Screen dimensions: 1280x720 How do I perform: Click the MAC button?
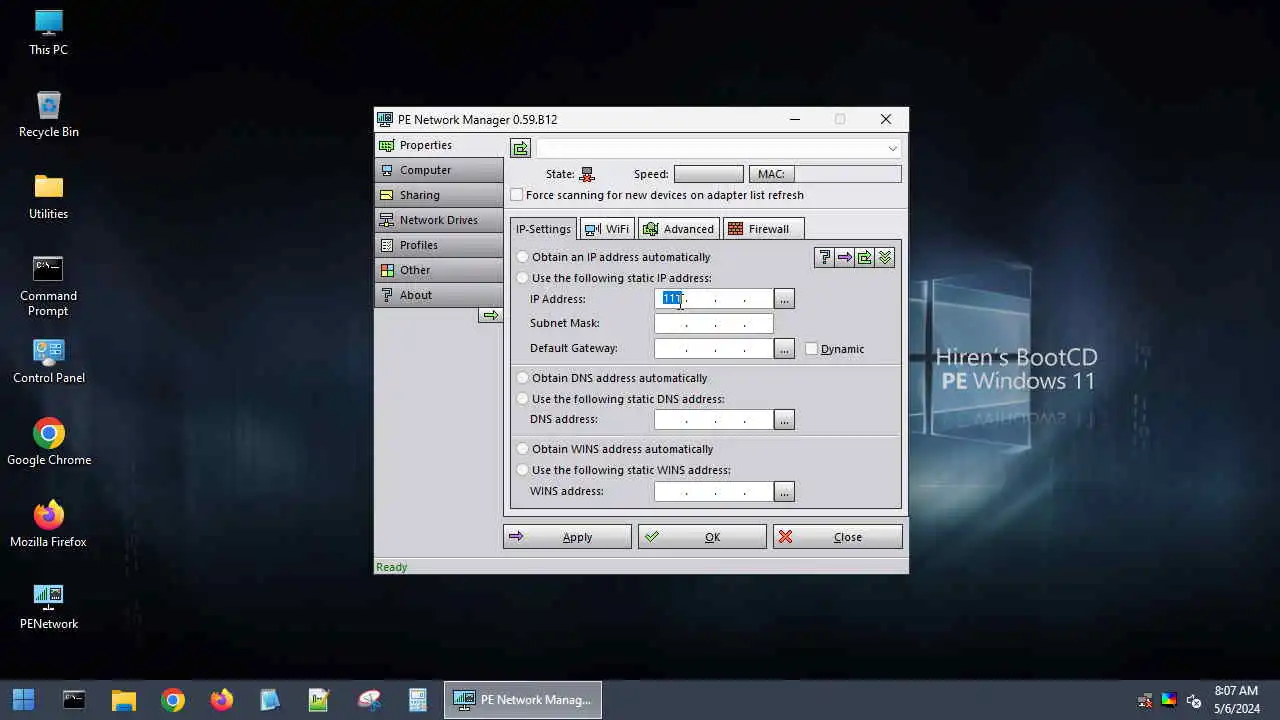pyautogui.click(x=771, y=174)
